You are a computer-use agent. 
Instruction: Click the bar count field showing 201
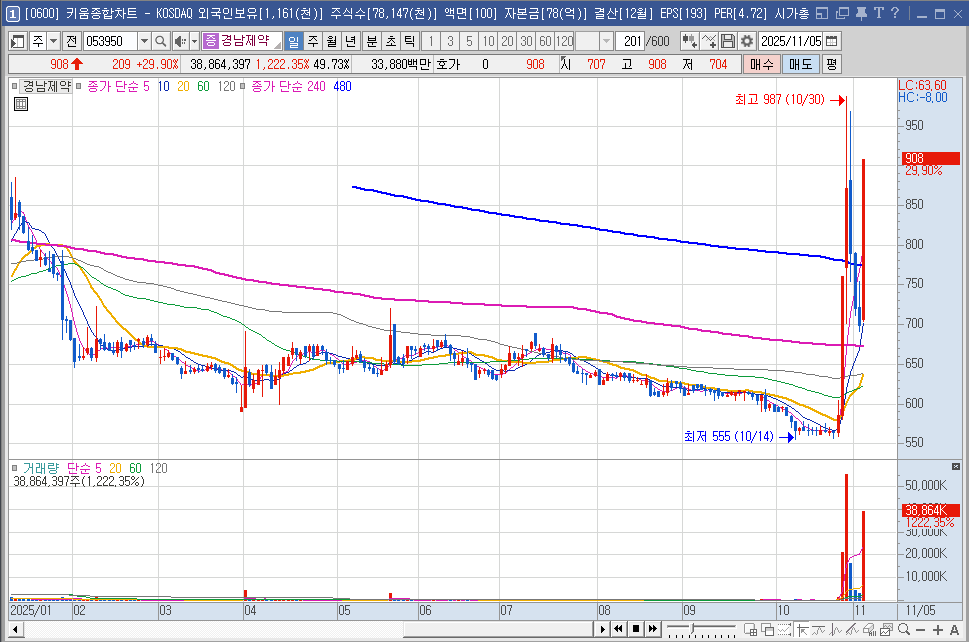pyautogui.click(x=630, y=41)
